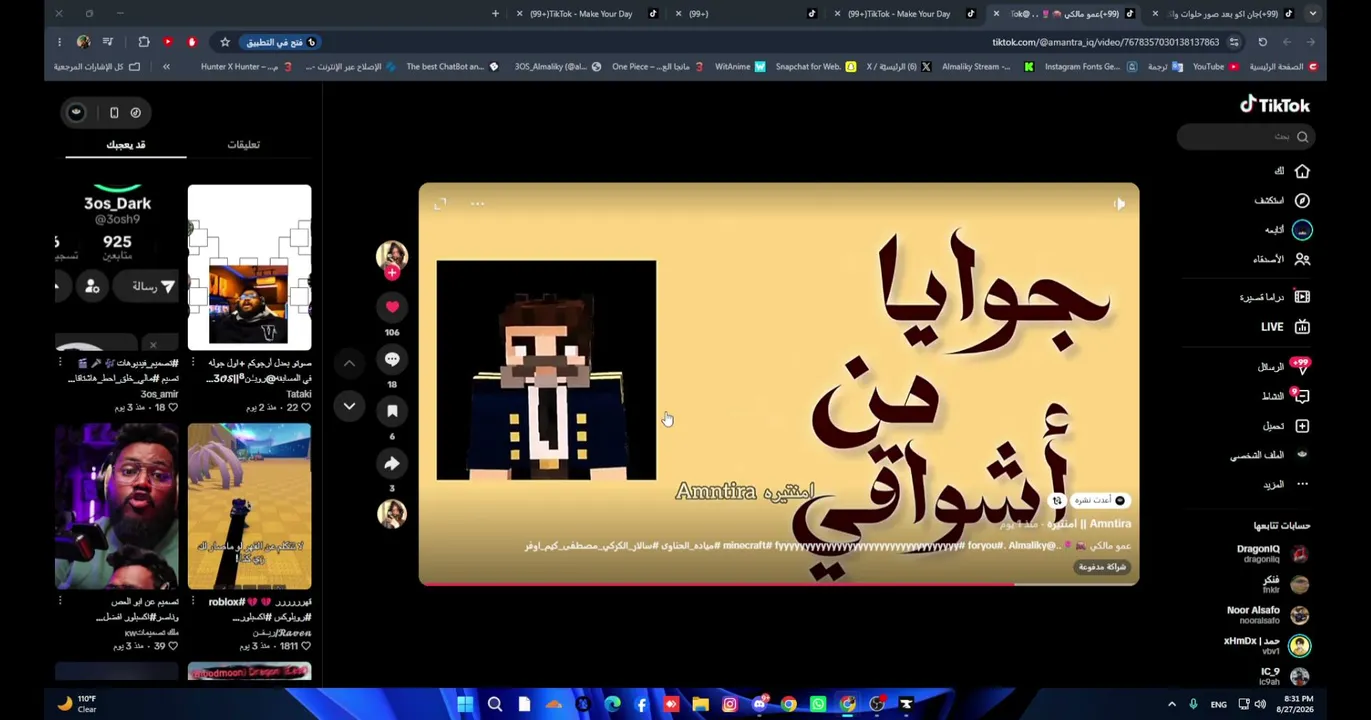The width and height of the screenshot is (1371, 720).
Task: Open the Noor Alsafo followed account
Action: (1268, 615)
